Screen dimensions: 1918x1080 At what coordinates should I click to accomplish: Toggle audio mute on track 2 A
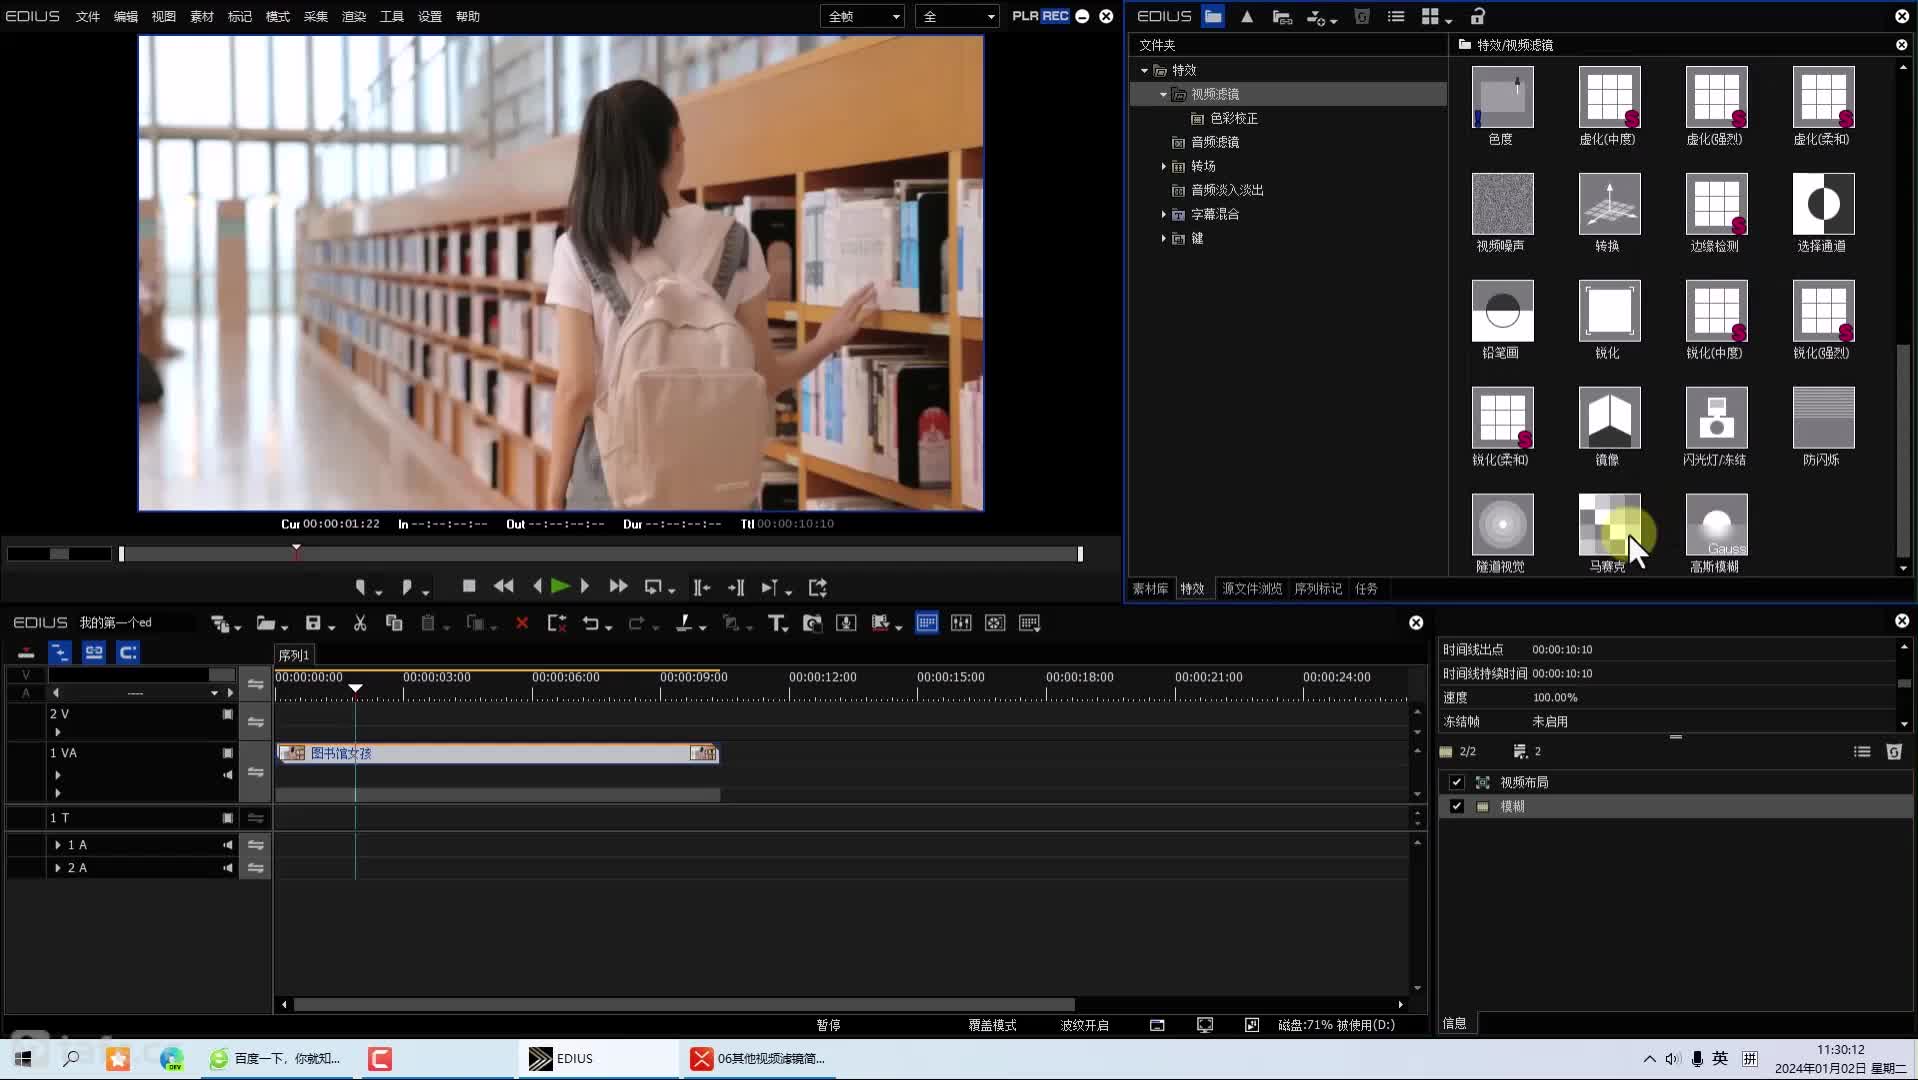tap(228, 868)
